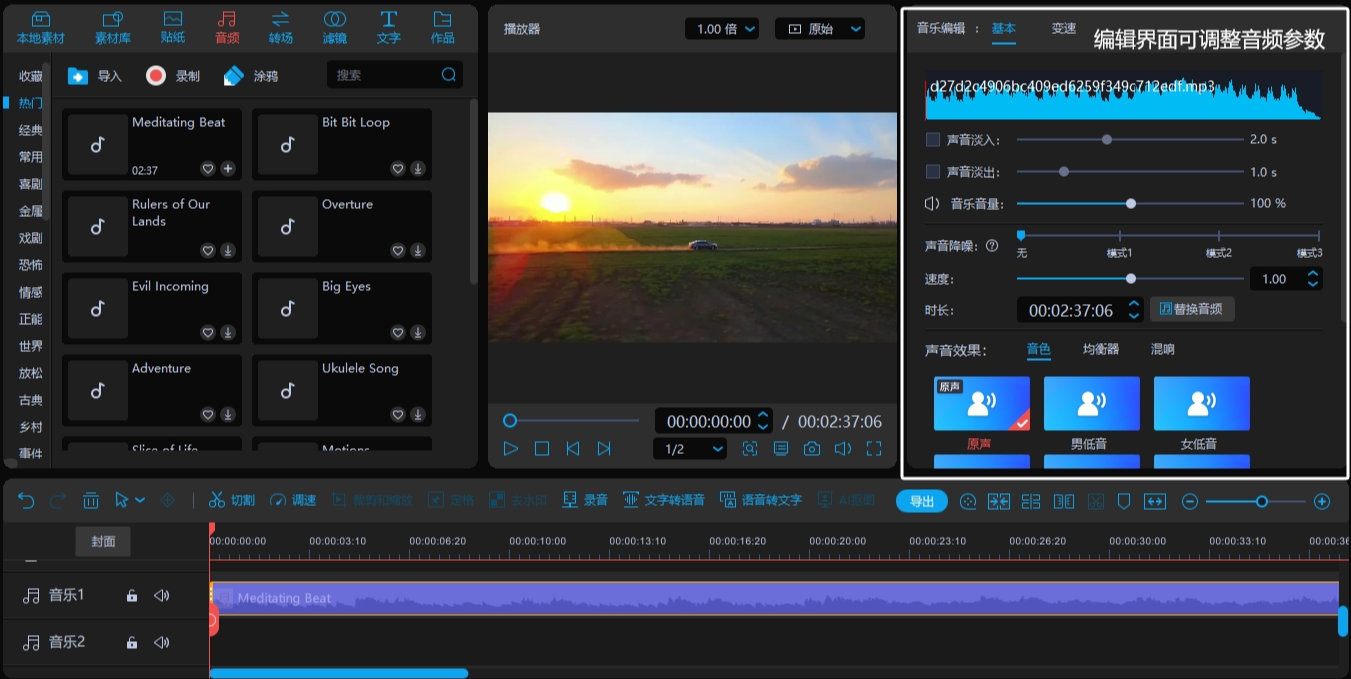Open the 转场 transitions panel
Screen dimensions: 1351x679
pos(280,26)
